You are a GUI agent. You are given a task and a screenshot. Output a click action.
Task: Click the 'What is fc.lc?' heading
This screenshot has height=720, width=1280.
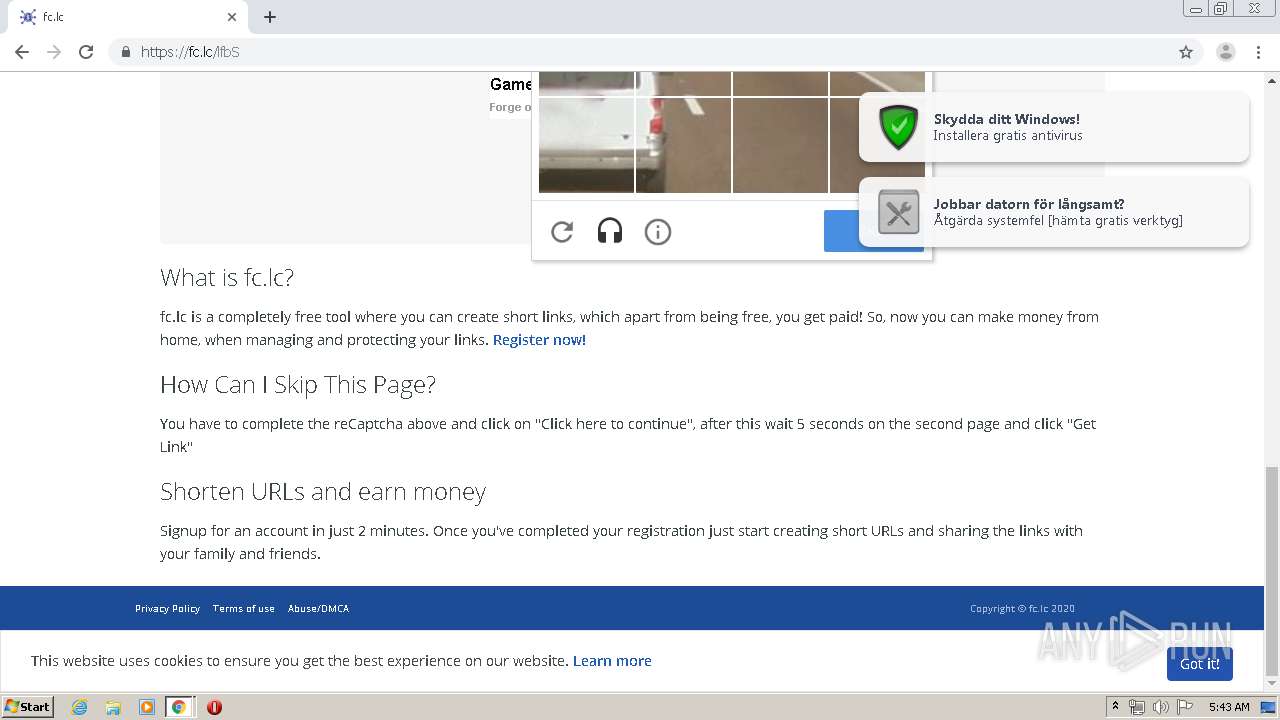227,277
